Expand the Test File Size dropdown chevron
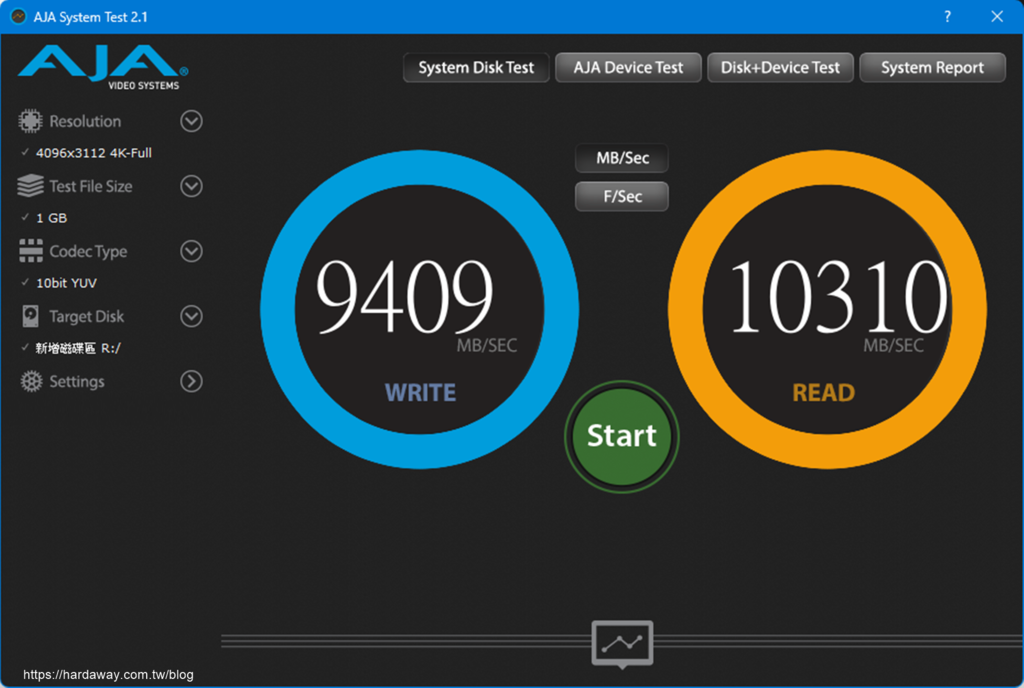The width and height of the screenshot is (1024, 688). pos(191,186)
